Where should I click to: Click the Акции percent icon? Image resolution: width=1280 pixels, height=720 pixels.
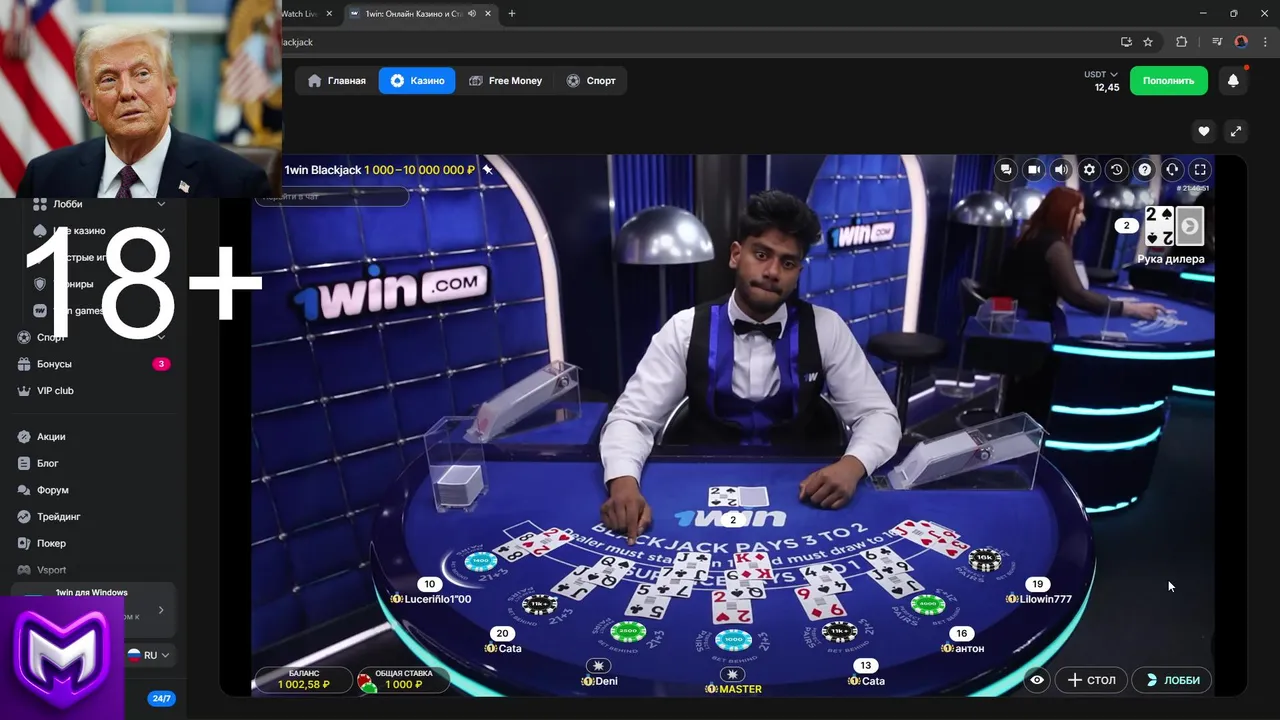25,437
